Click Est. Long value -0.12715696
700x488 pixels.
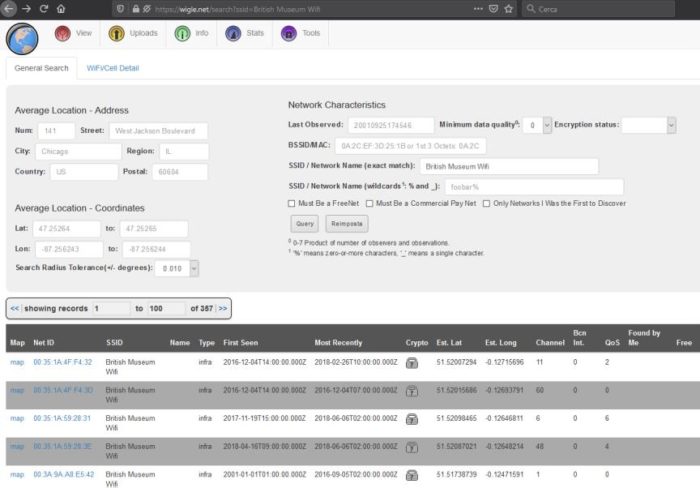coord(504,362)
